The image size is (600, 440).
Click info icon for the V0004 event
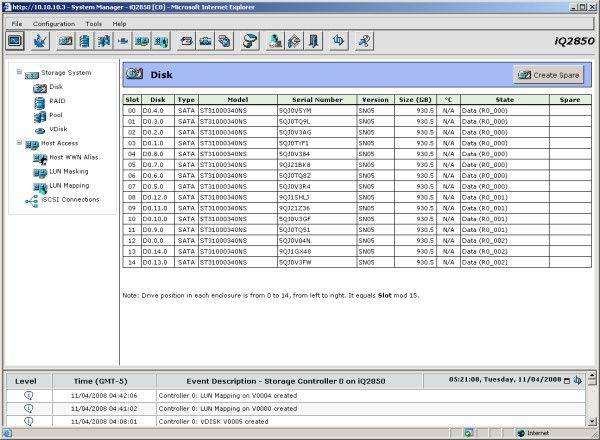29,395
